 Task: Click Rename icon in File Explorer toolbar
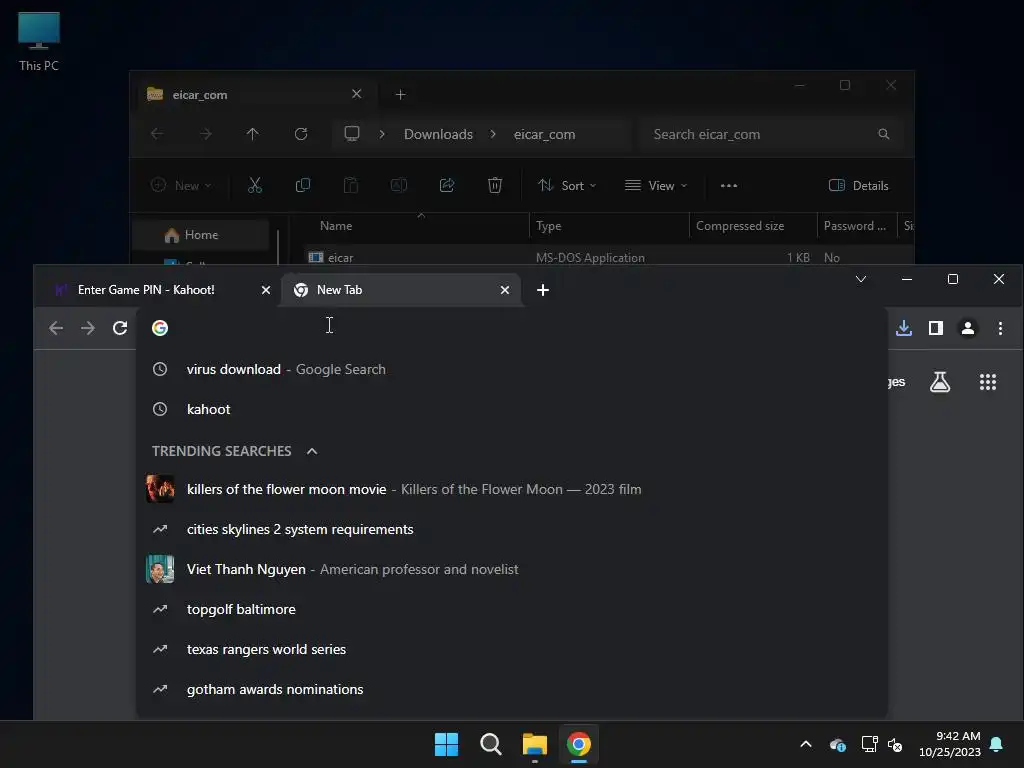coord(399,185)
